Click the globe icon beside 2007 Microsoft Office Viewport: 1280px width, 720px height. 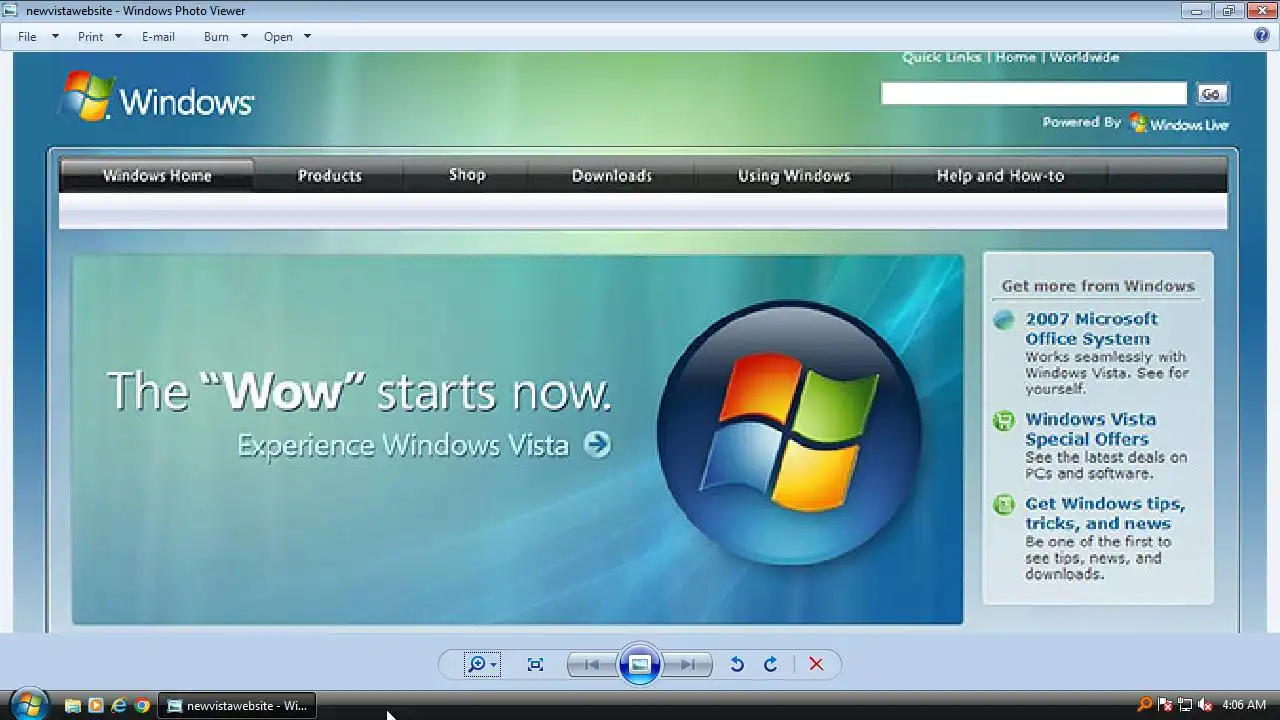point(1004,320)
